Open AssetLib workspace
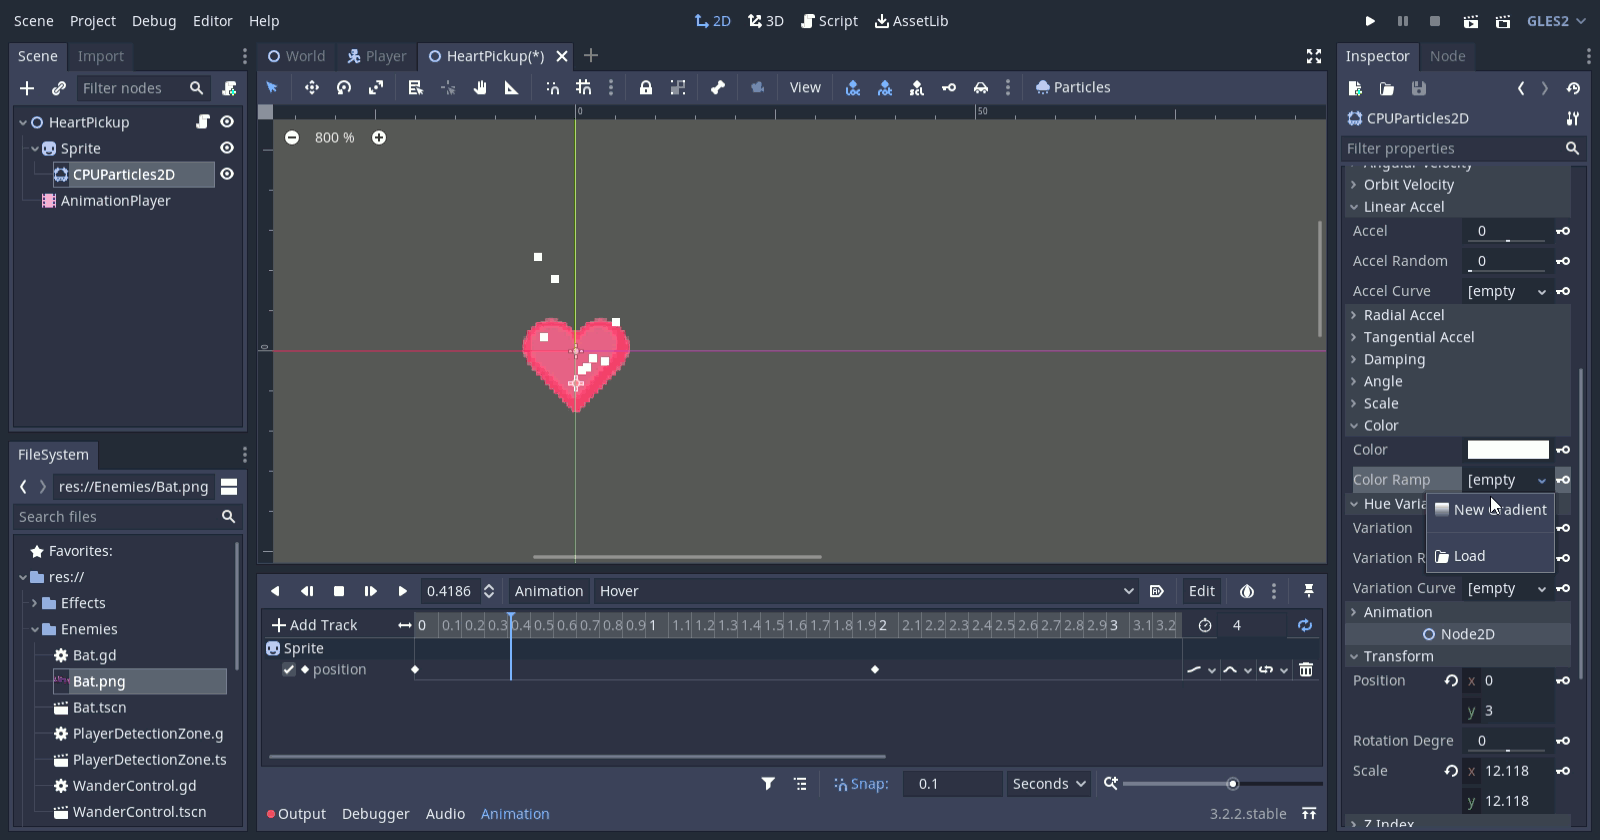Screen dimensions: 1600x840 point(912,21)
